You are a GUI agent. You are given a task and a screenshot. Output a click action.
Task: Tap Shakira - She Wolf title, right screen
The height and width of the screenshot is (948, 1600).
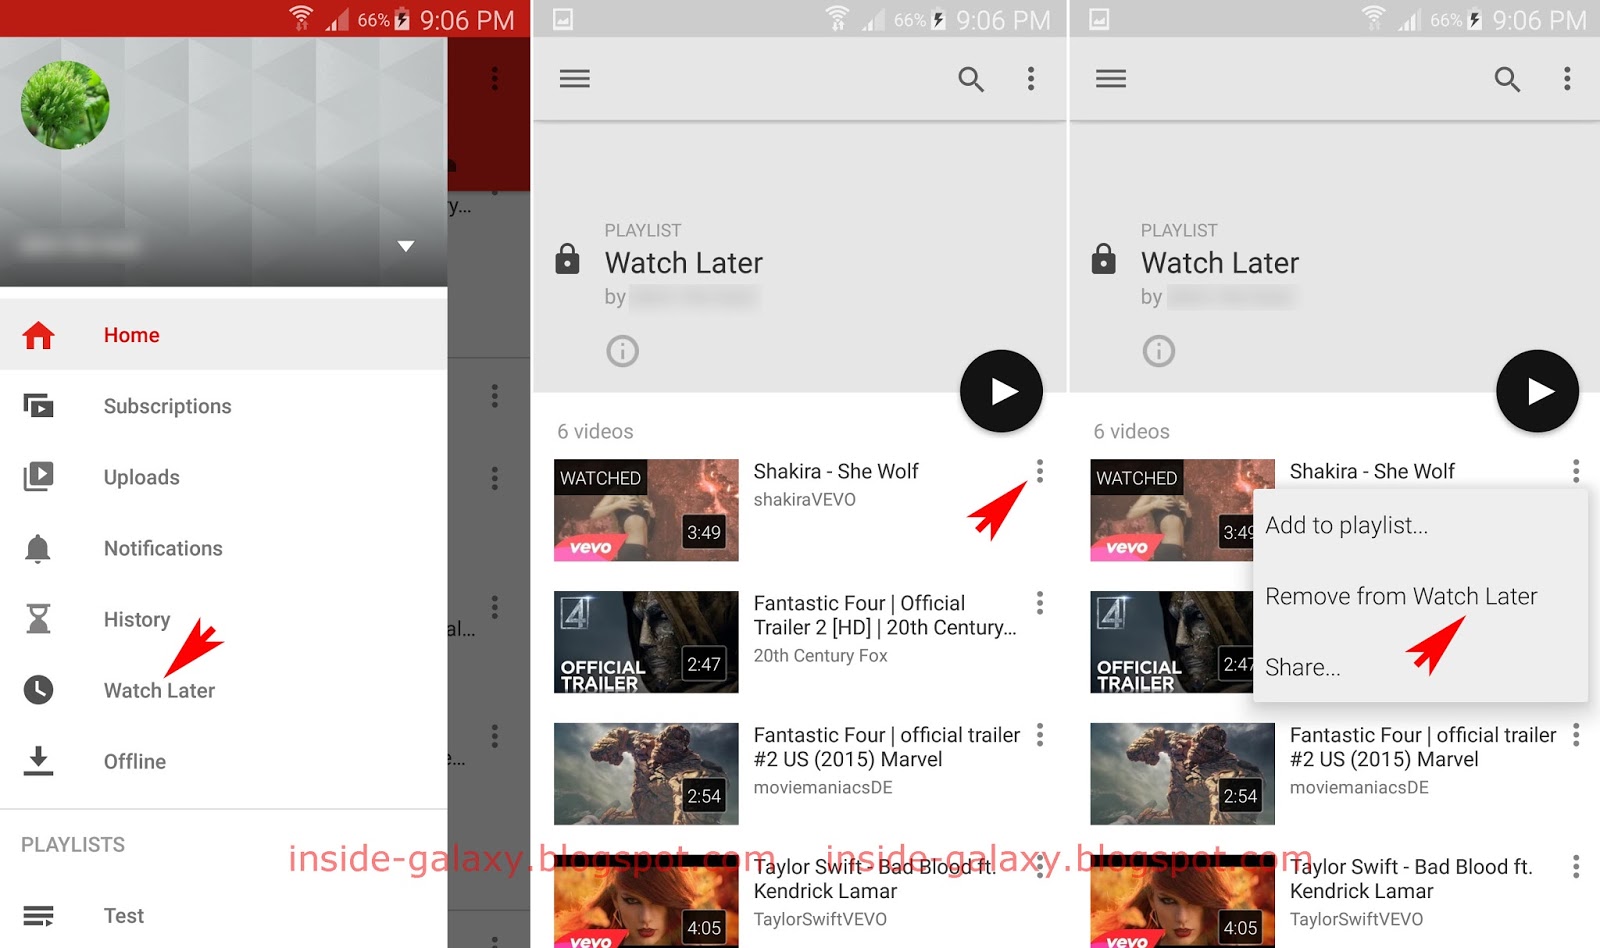[x=1372, y=471]
